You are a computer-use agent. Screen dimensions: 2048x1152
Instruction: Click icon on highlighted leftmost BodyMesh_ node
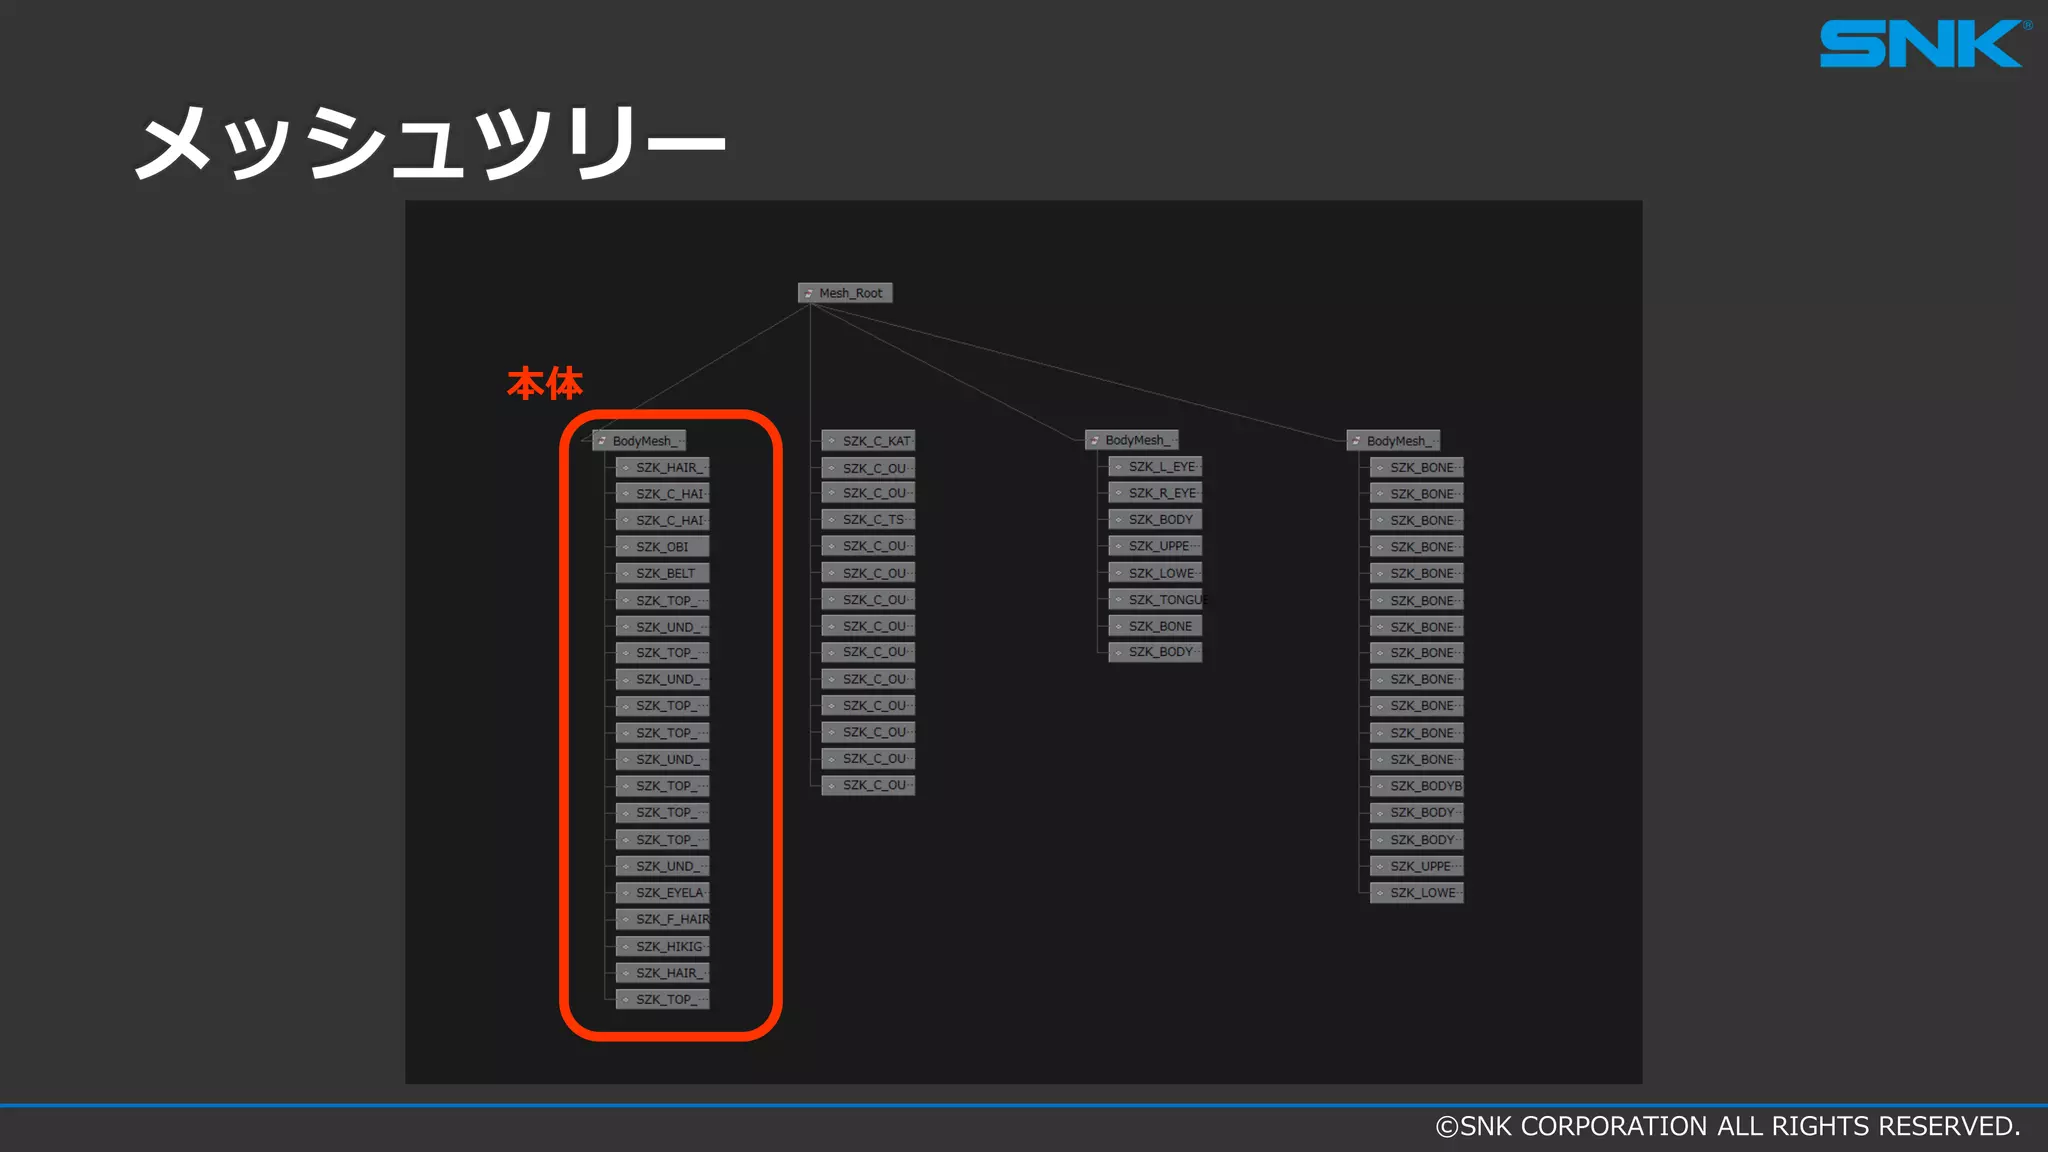[602, 441]
